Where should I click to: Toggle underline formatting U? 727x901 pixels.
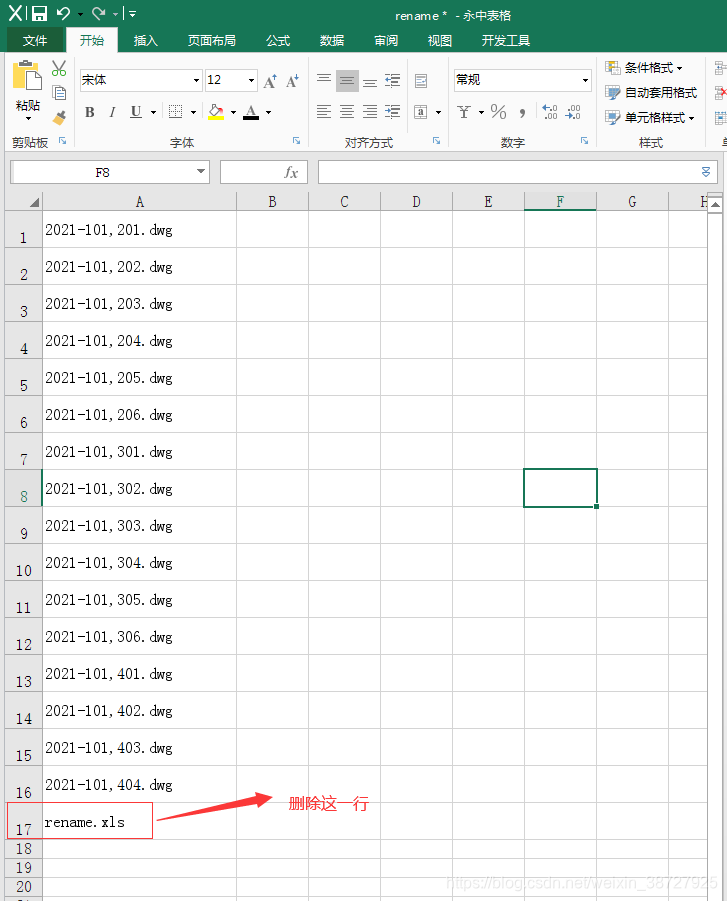click(136, 112)
